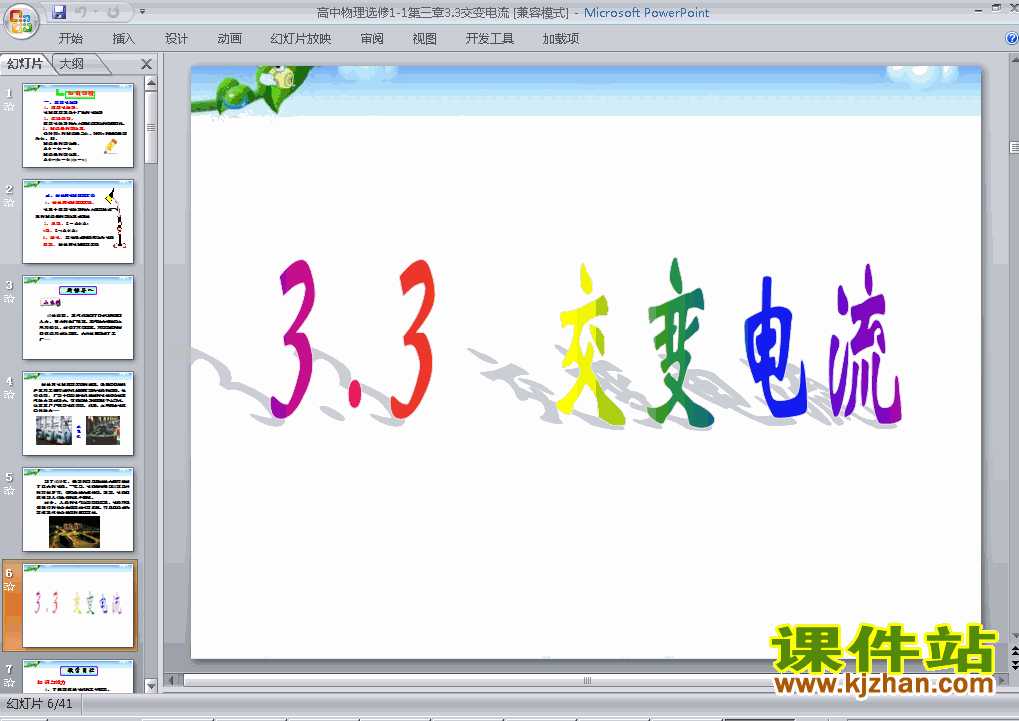The image size is (1019, 721).
Task: Open the 动画 ribbon tab
Action: pos(229,38)
